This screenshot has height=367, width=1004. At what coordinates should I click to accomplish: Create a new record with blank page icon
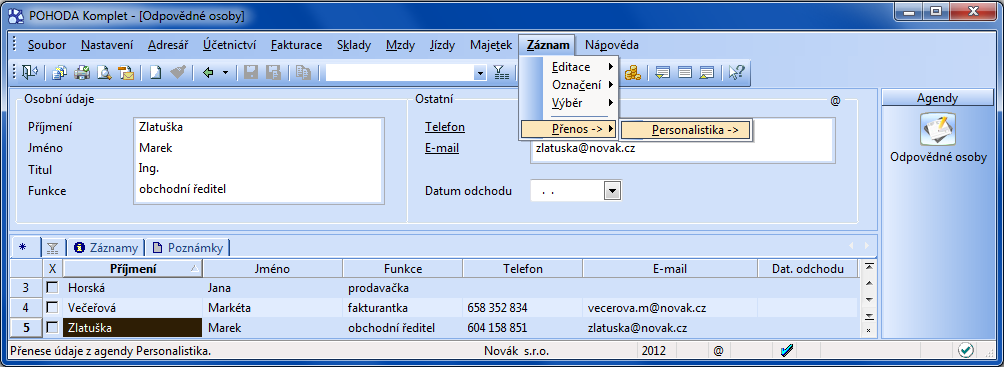[155, 72]
